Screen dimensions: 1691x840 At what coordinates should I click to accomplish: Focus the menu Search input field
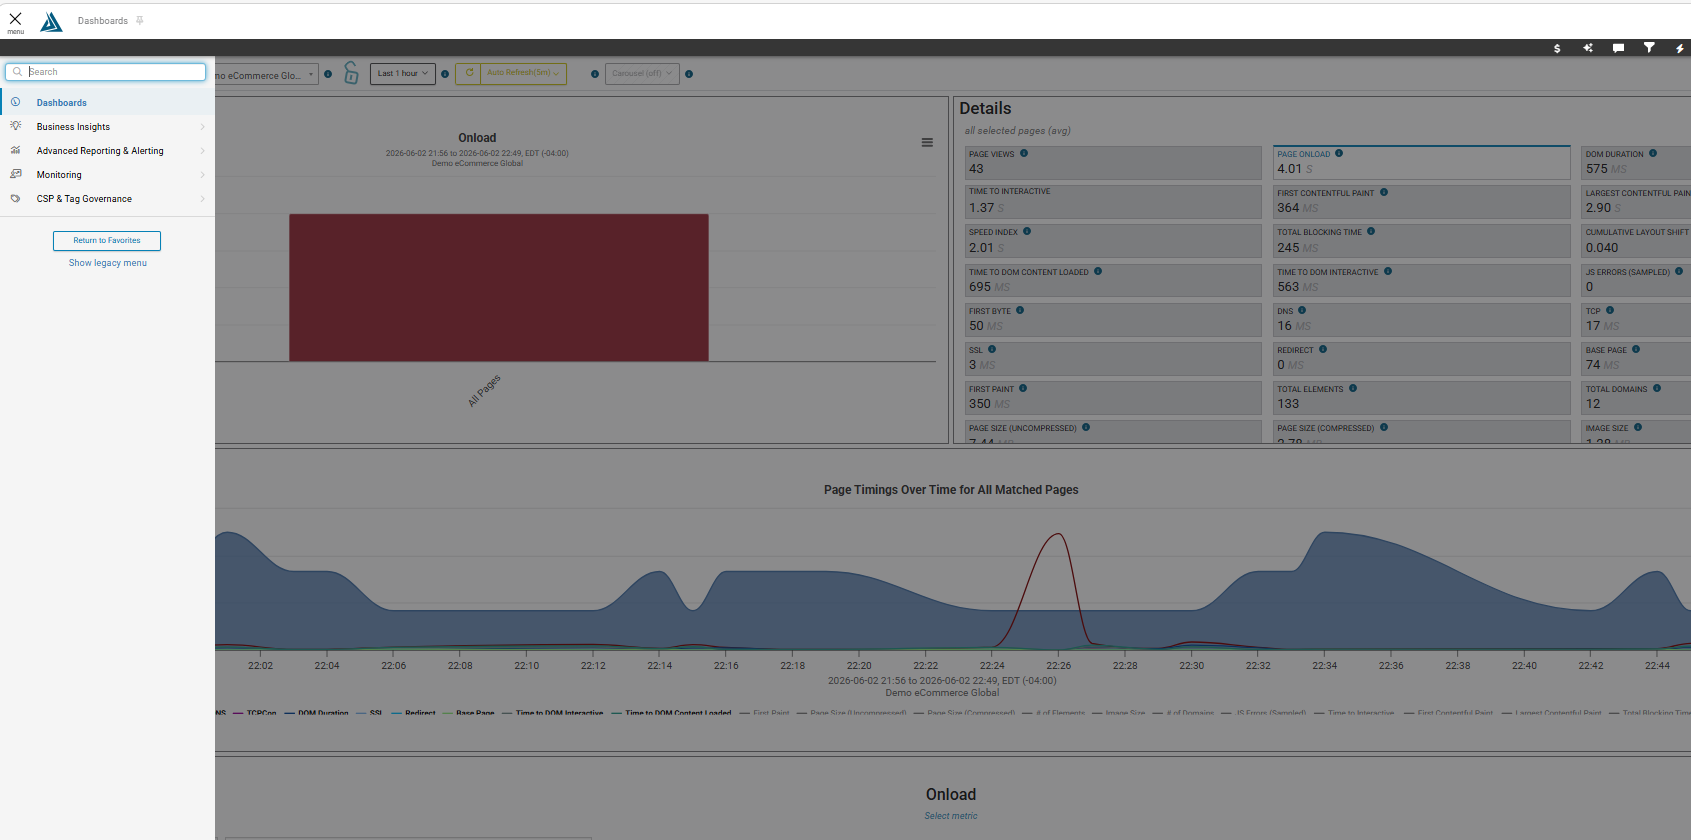click(x=105, y=72)
